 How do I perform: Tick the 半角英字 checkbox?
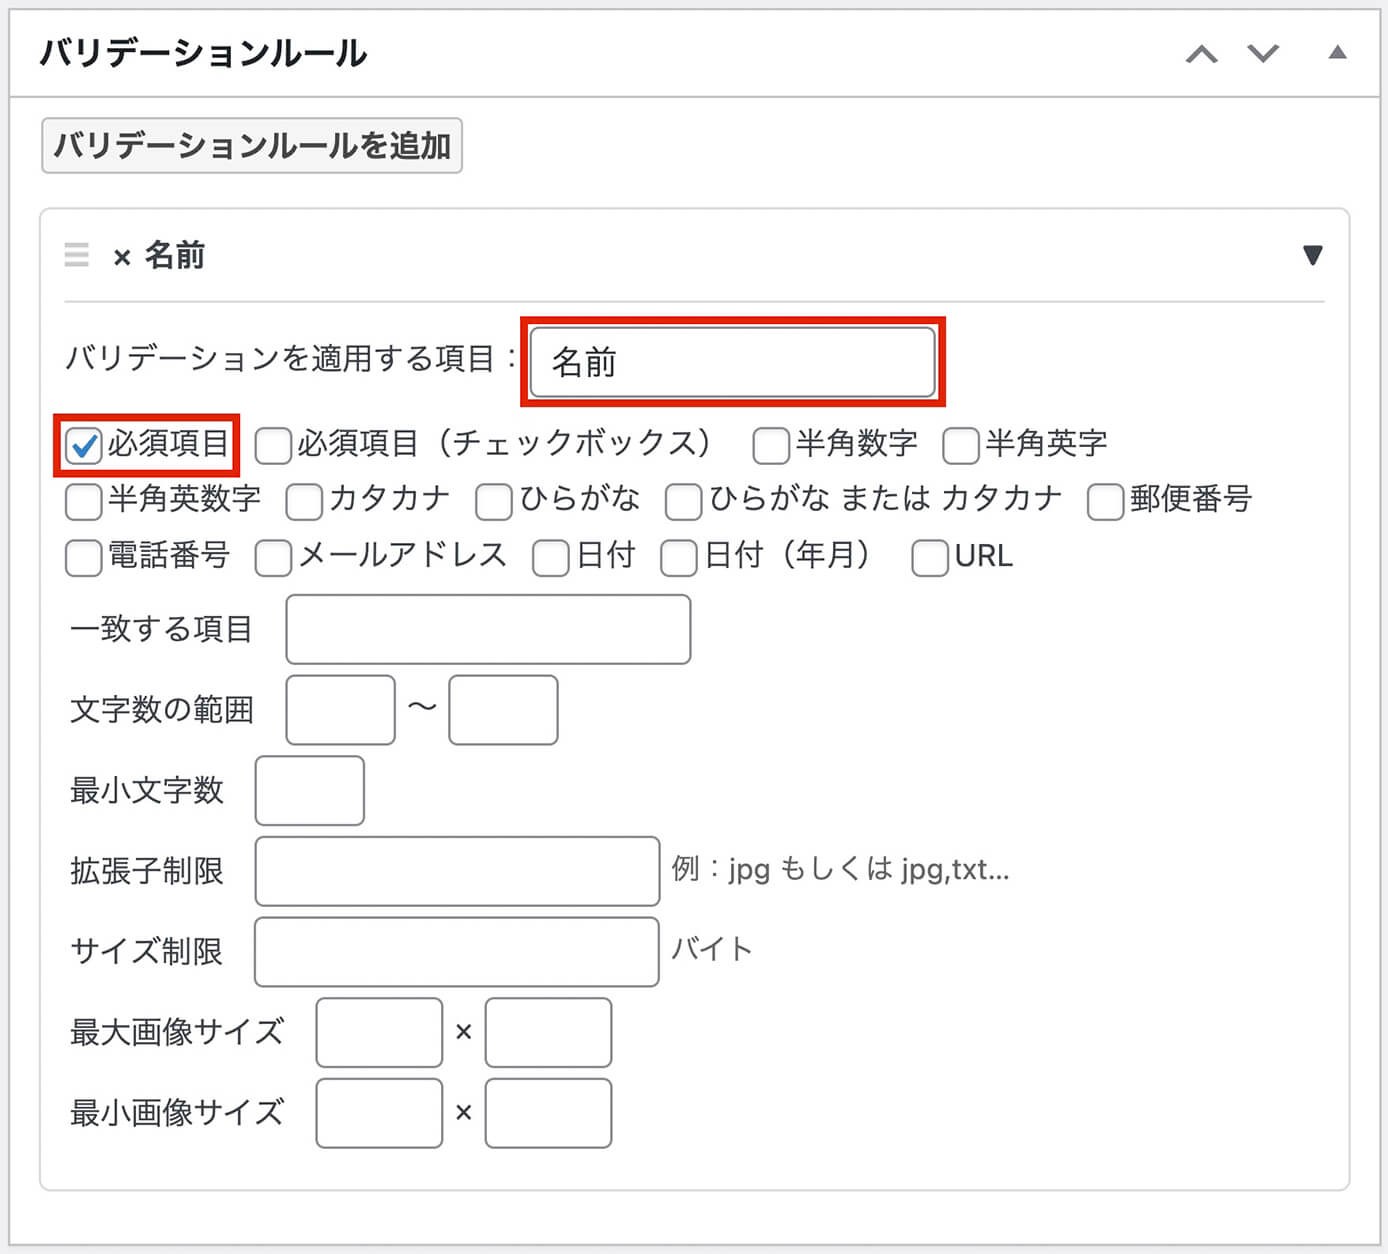tap(961, 445)
